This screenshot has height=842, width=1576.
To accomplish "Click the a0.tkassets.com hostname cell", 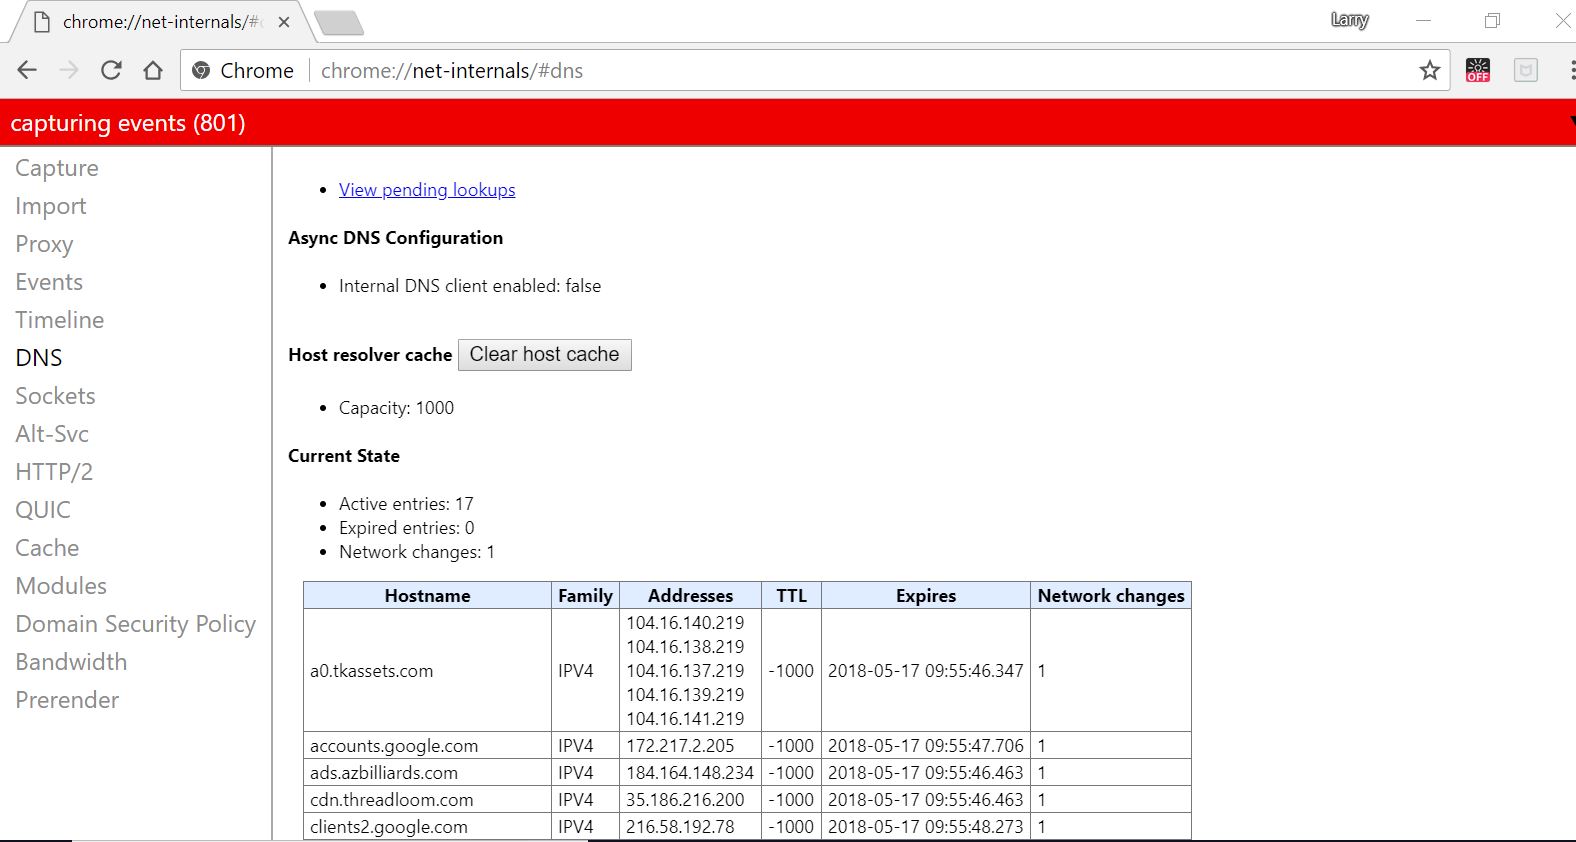I will 371,671.
